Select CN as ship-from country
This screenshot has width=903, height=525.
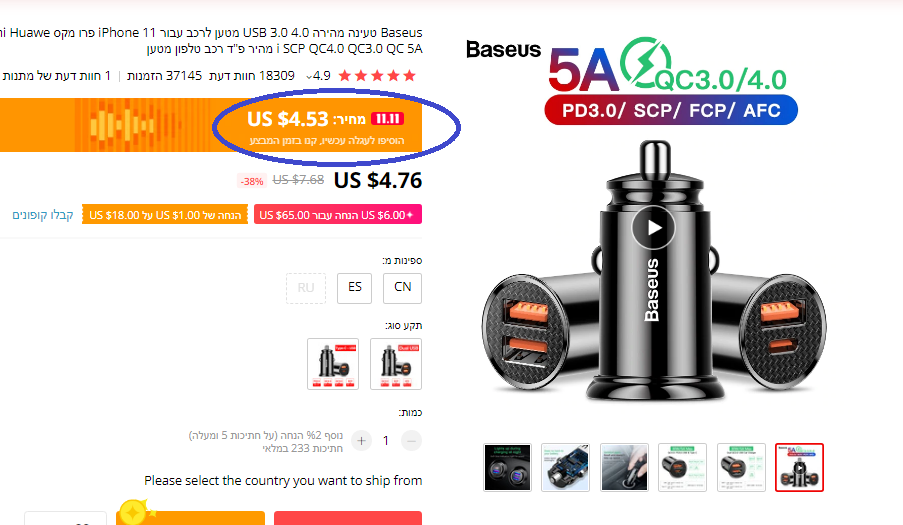pyautogui.click(x=403, y=288)
